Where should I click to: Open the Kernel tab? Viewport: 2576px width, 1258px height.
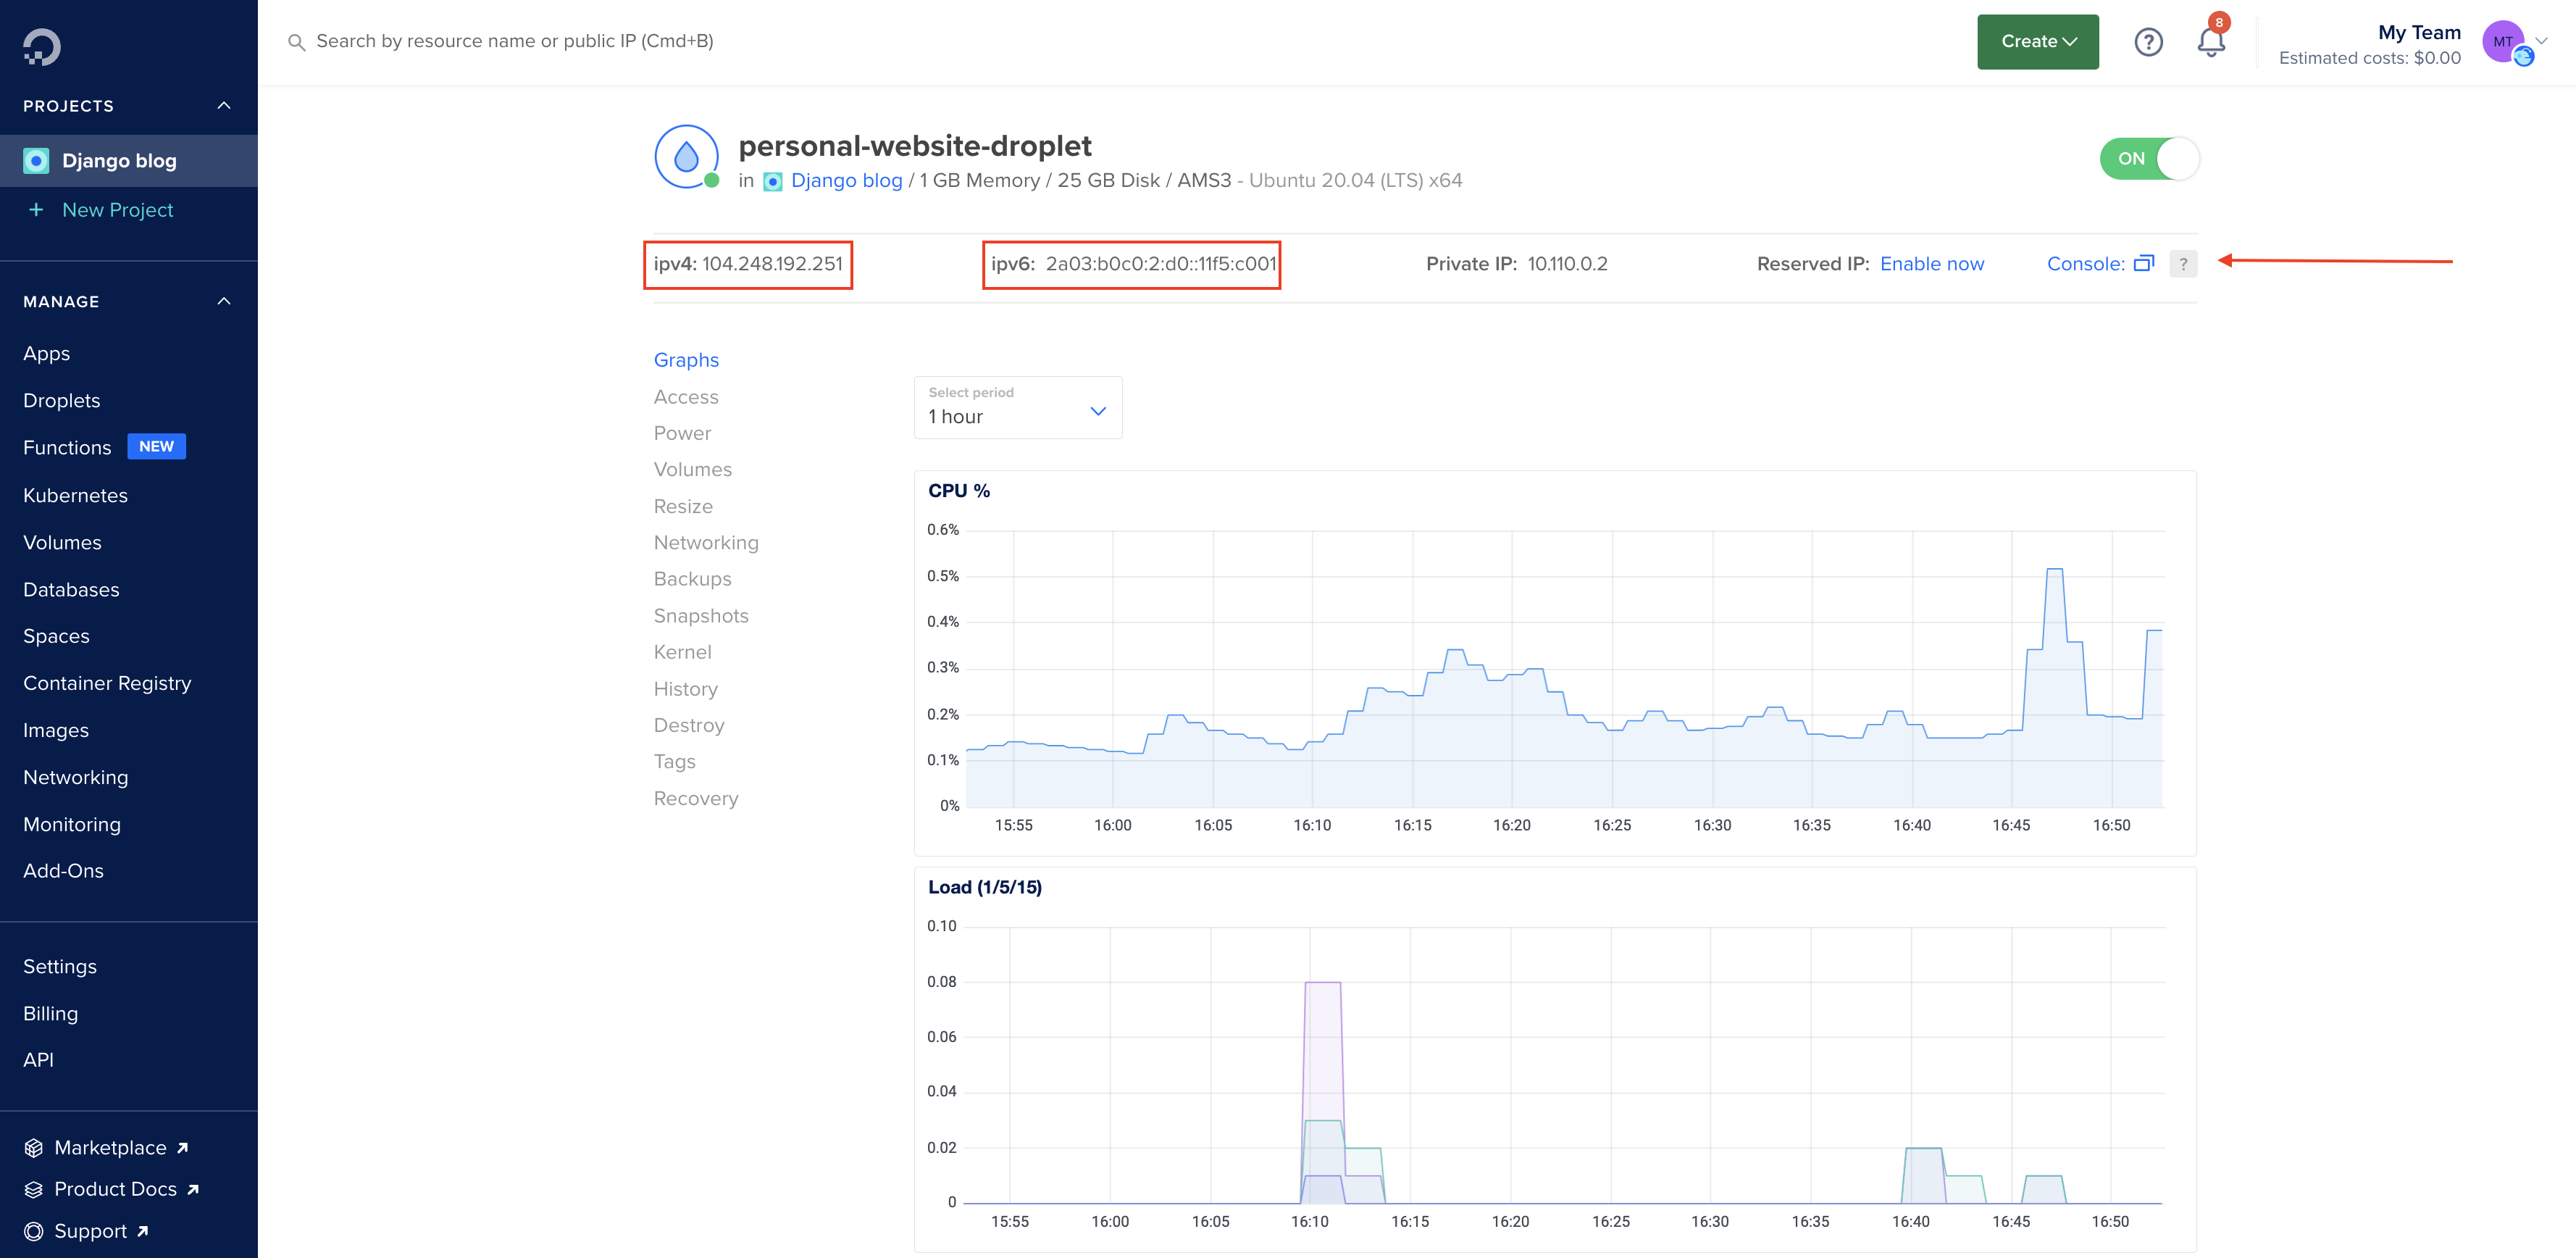click(682, 652)
